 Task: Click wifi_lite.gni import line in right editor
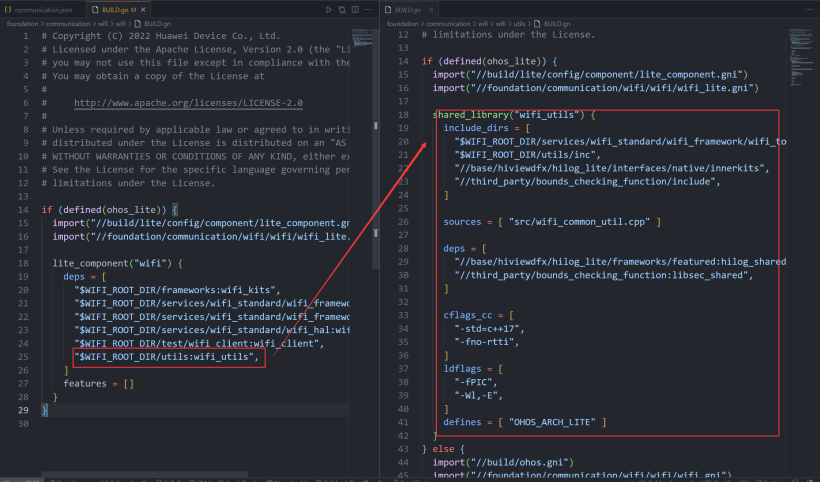coord(595,88)
